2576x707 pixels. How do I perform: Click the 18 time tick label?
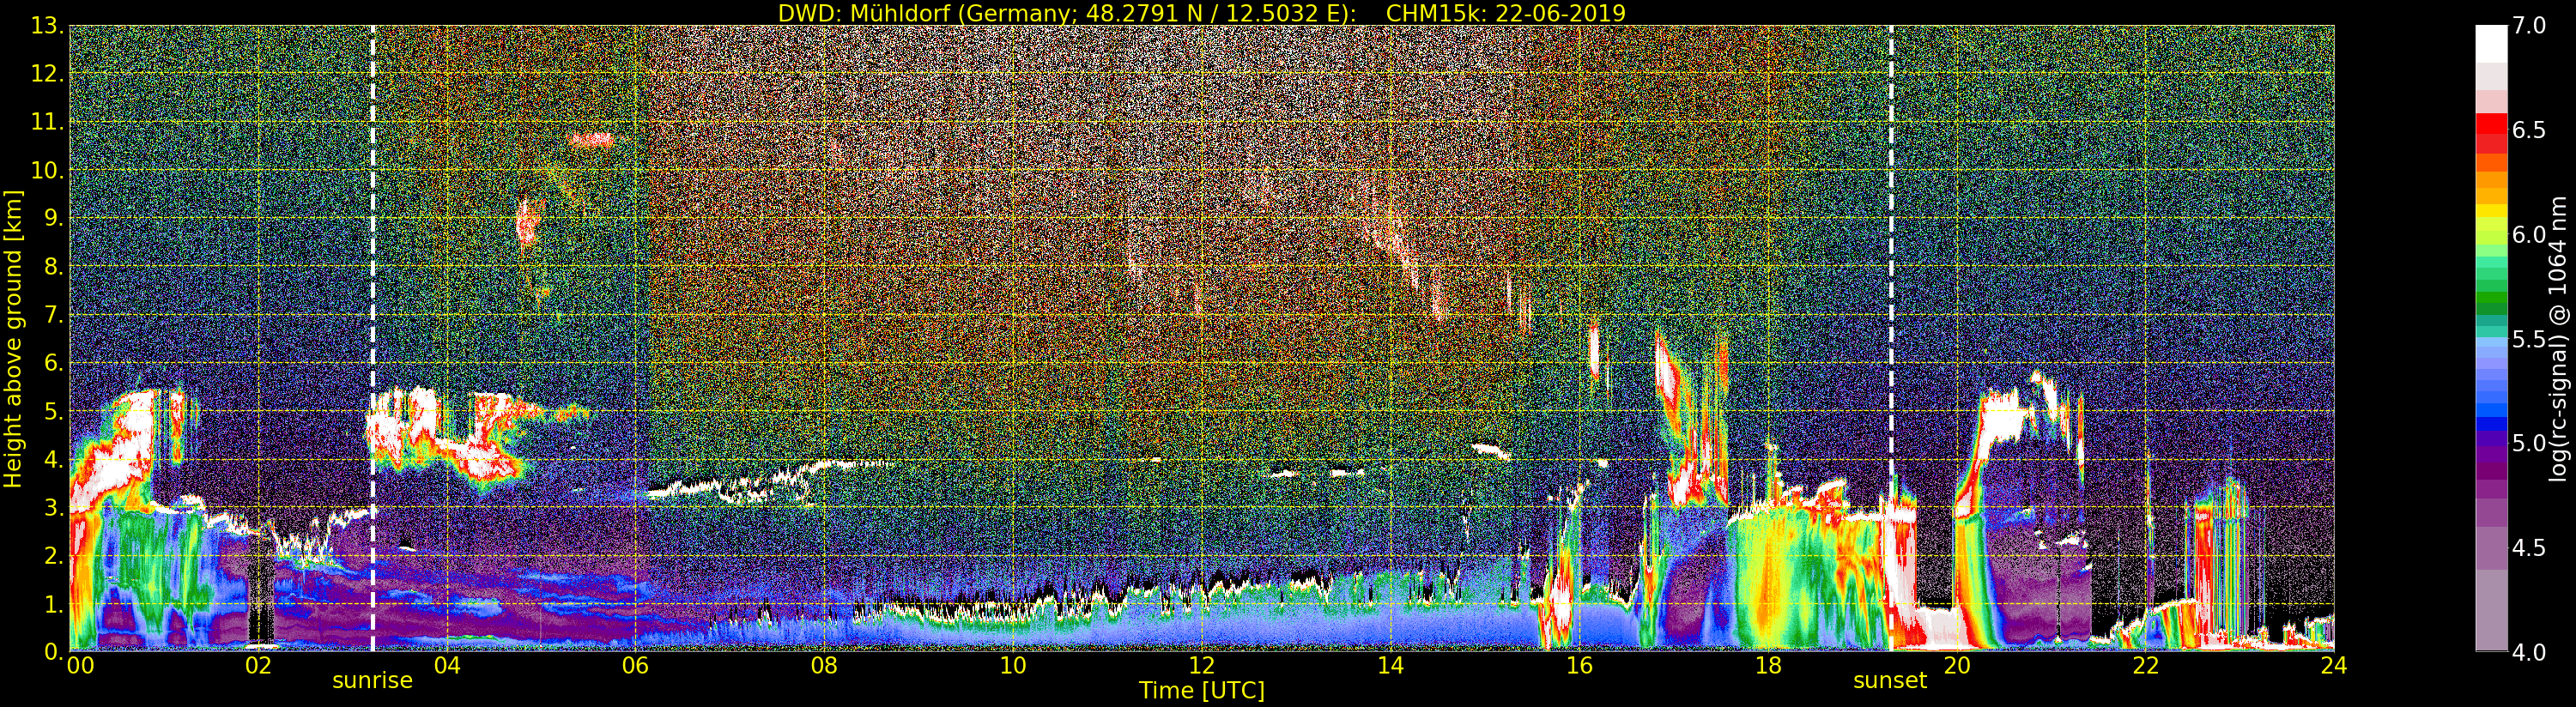(x=1768, y=666)
